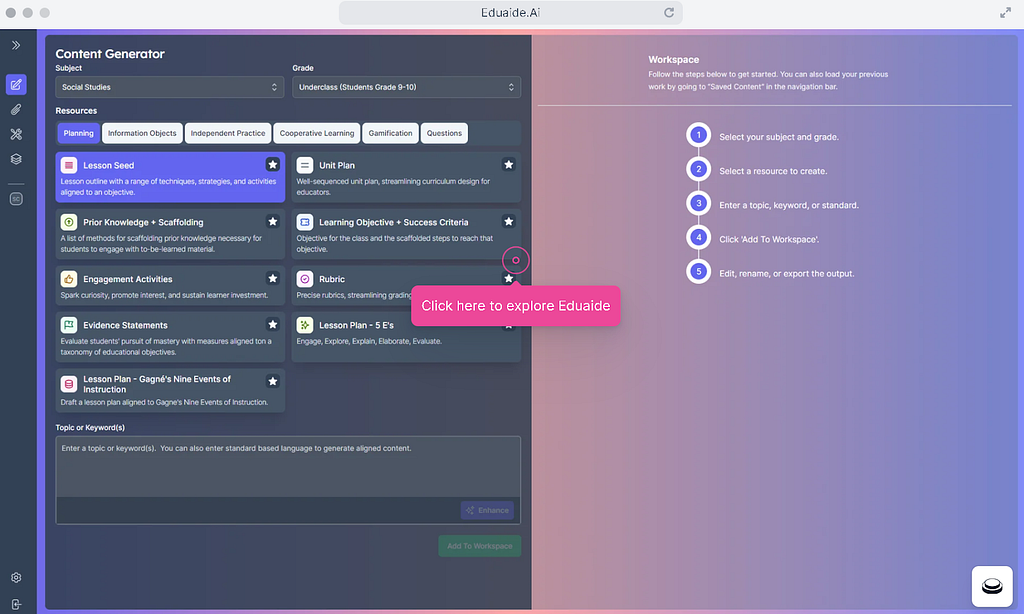Screen dimensions: 1024x614
Task: Click the Rubric card icon
Action: 305,279
